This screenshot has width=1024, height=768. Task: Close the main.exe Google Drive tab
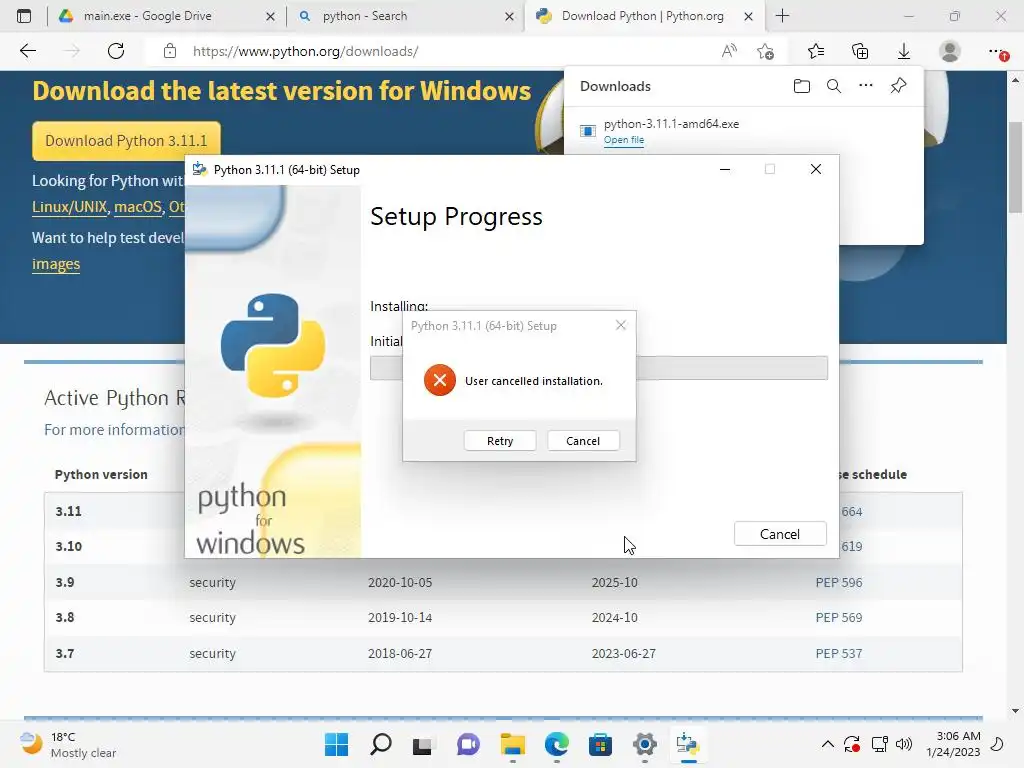[x=270, y=16]
